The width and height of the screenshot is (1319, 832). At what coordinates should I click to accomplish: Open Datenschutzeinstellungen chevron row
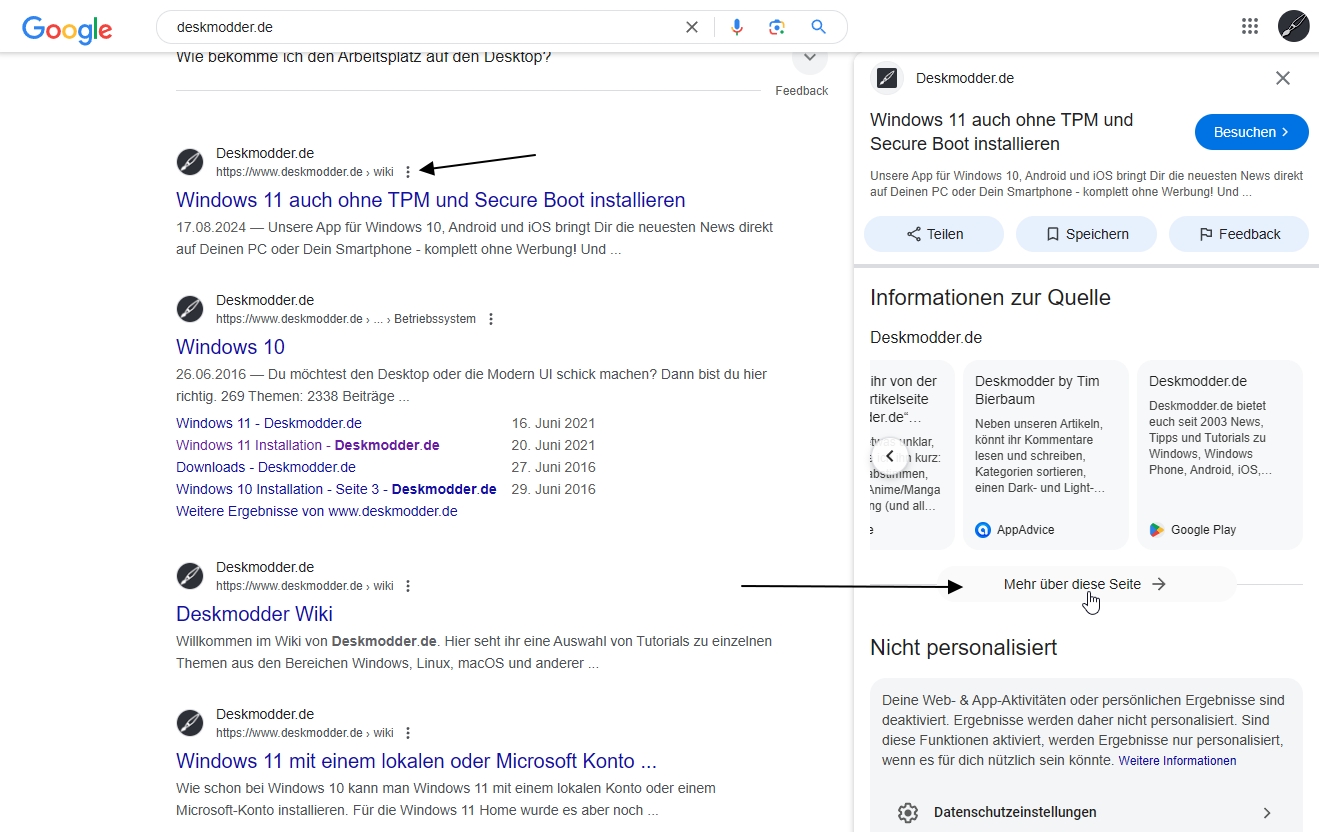[x=1086, y=812]
